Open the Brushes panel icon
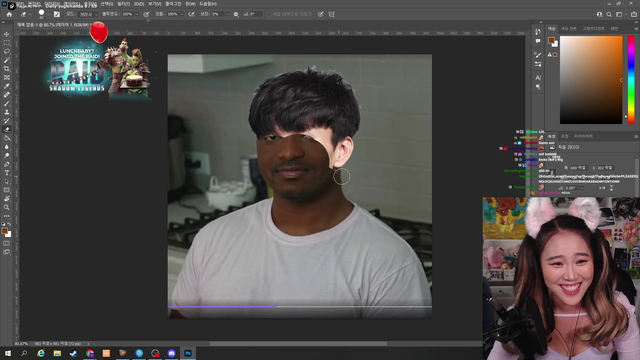640x360 pixels. [538, 55]
